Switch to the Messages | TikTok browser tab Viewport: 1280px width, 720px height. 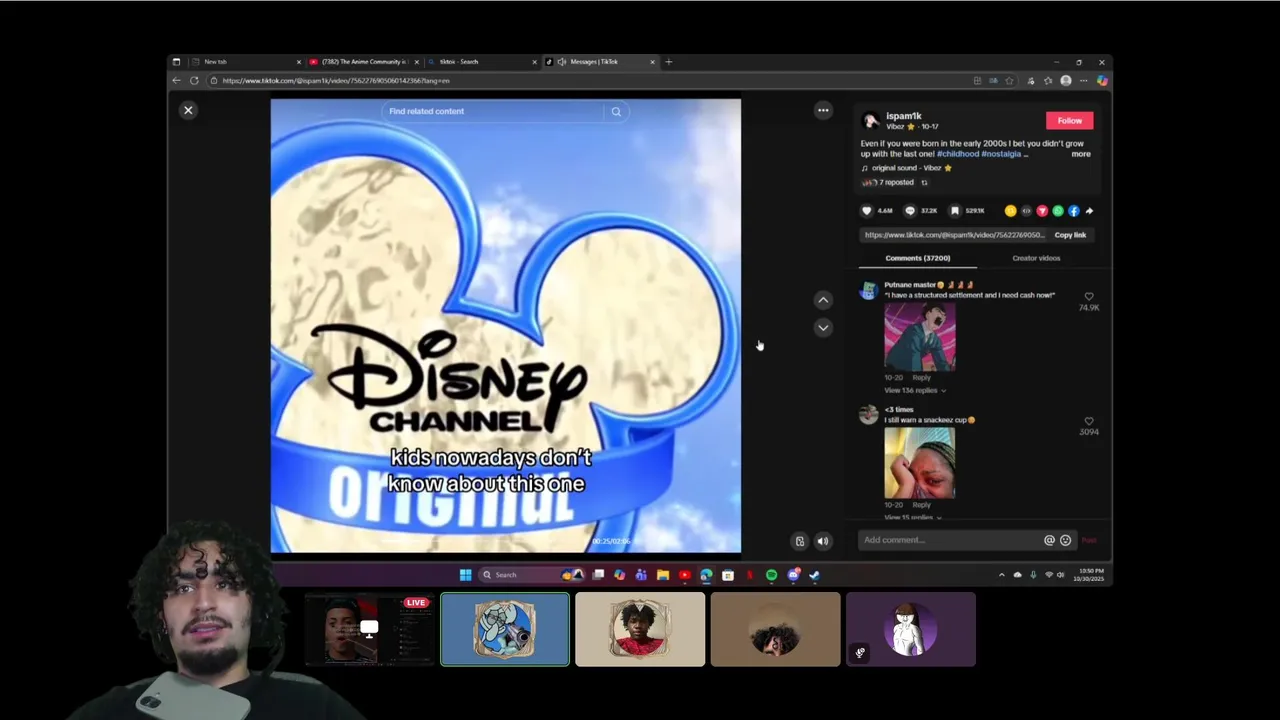pyautogui.click(x=600, y=62)
